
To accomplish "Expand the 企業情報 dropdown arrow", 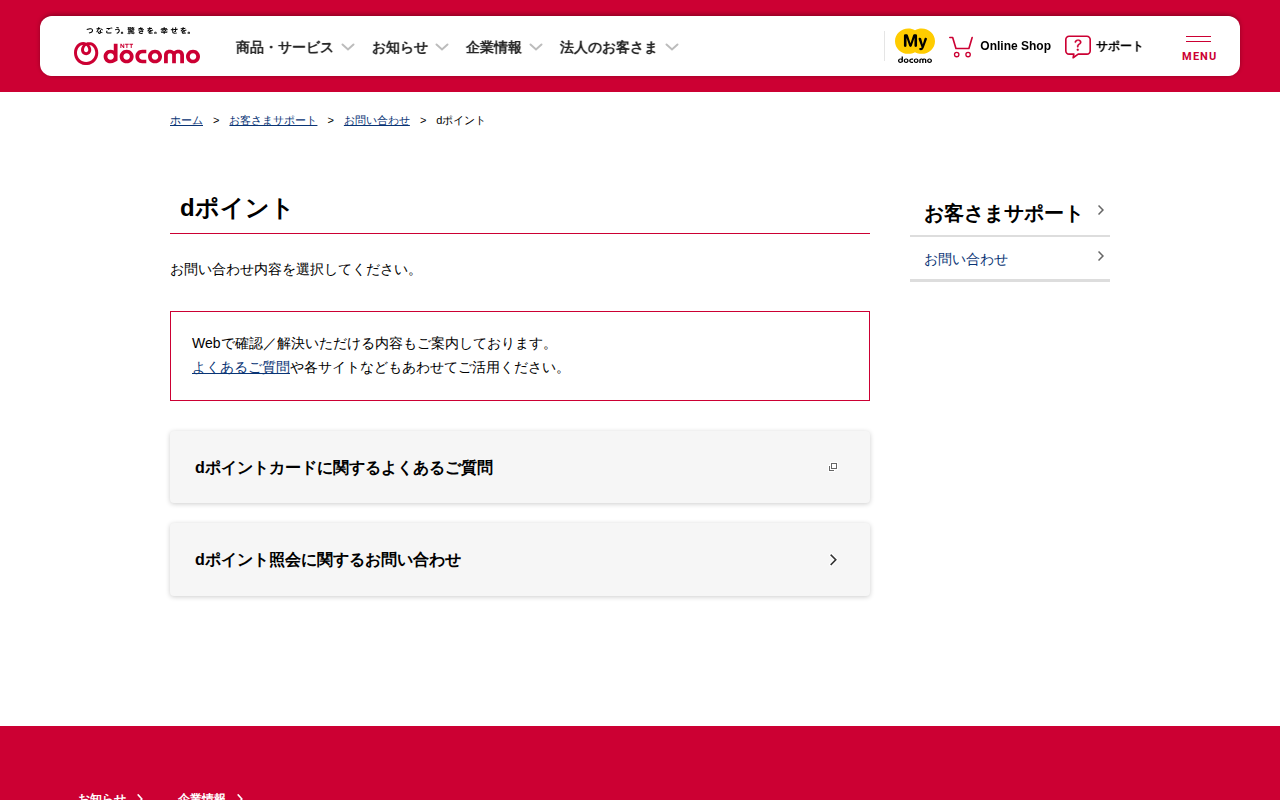I will [536, 47].
